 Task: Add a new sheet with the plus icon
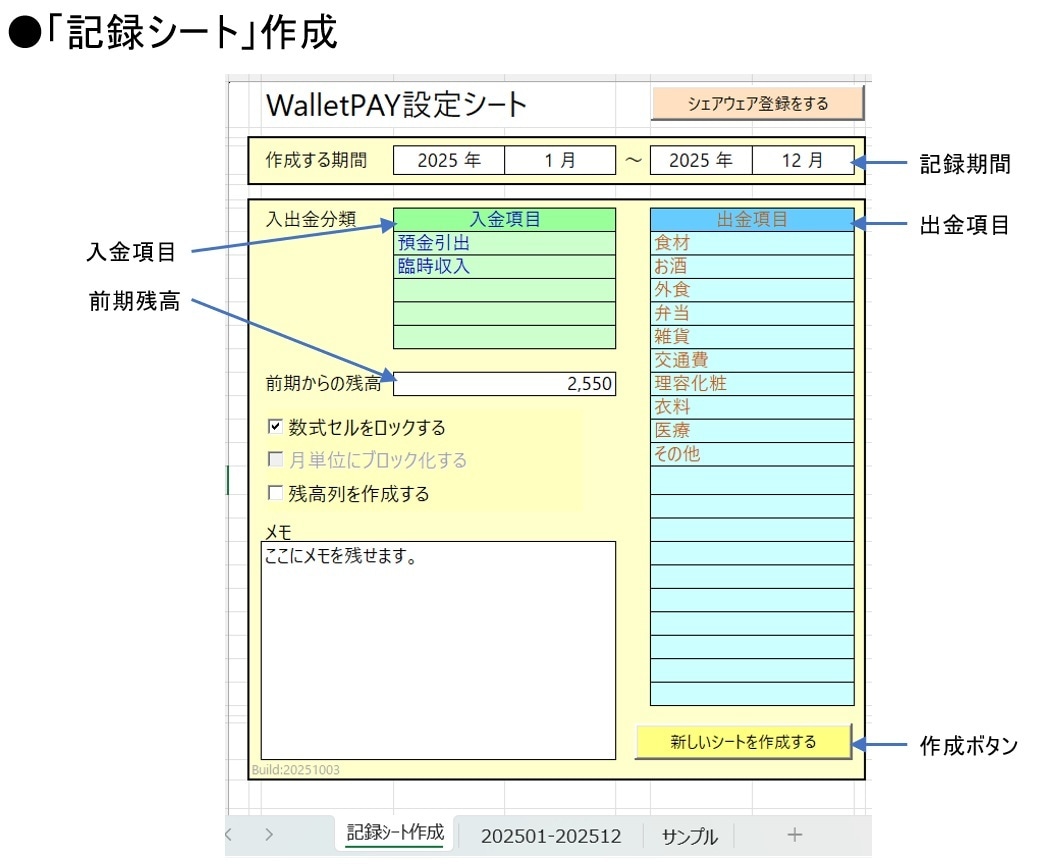click(x=794, y=835)
